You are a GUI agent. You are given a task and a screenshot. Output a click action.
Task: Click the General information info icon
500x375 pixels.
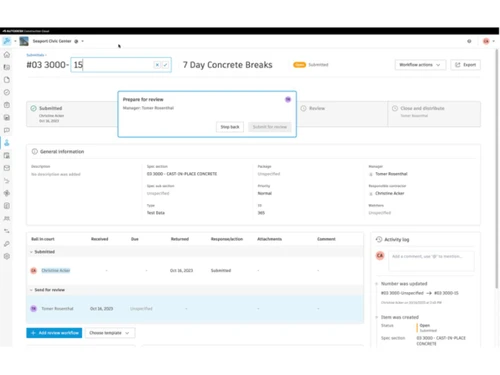[x=35, y=152]
